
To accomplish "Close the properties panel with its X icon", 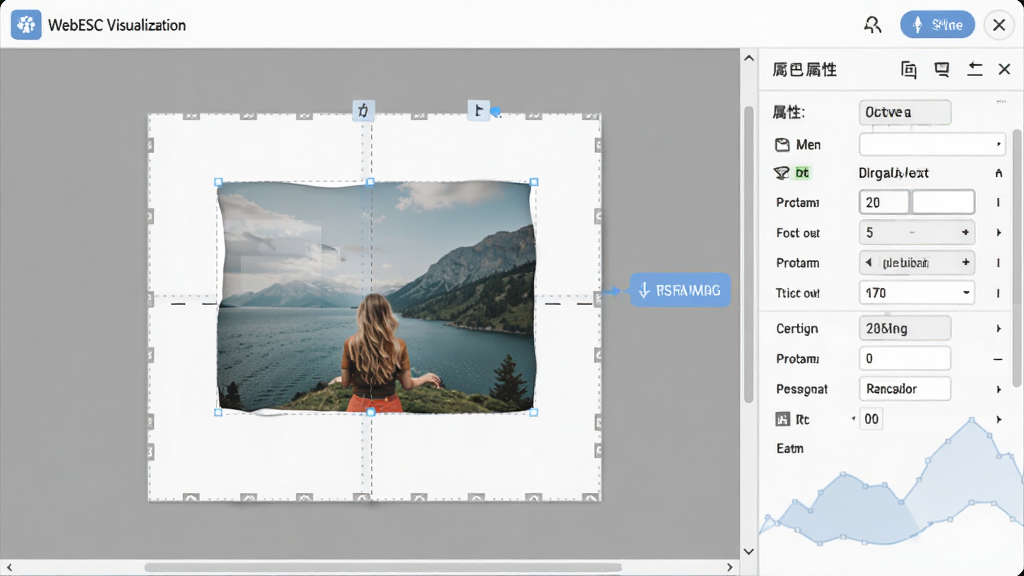I will click(x=1004, y=69).
